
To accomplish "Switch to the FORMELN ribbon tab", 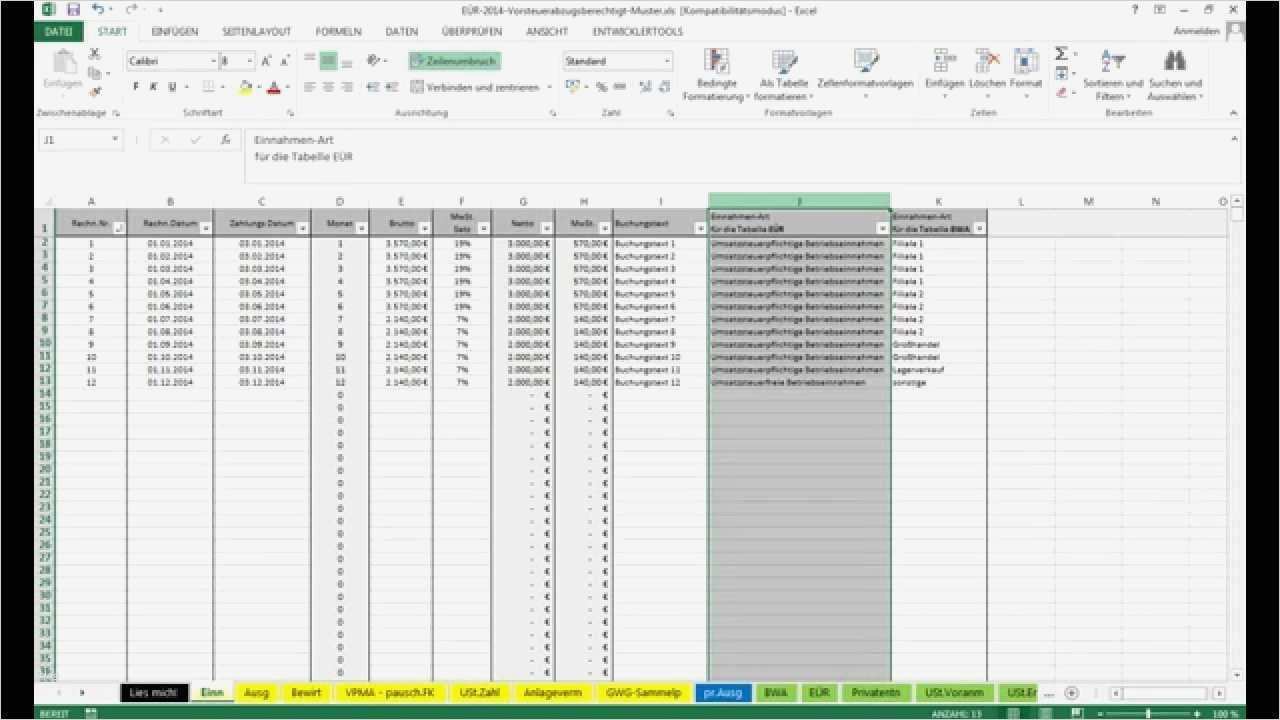I will click(339, 31).
